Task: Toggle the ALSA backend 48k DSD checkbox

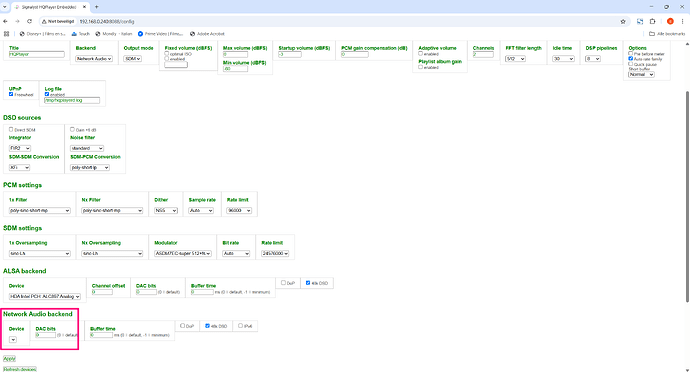Action: [308, 283]
